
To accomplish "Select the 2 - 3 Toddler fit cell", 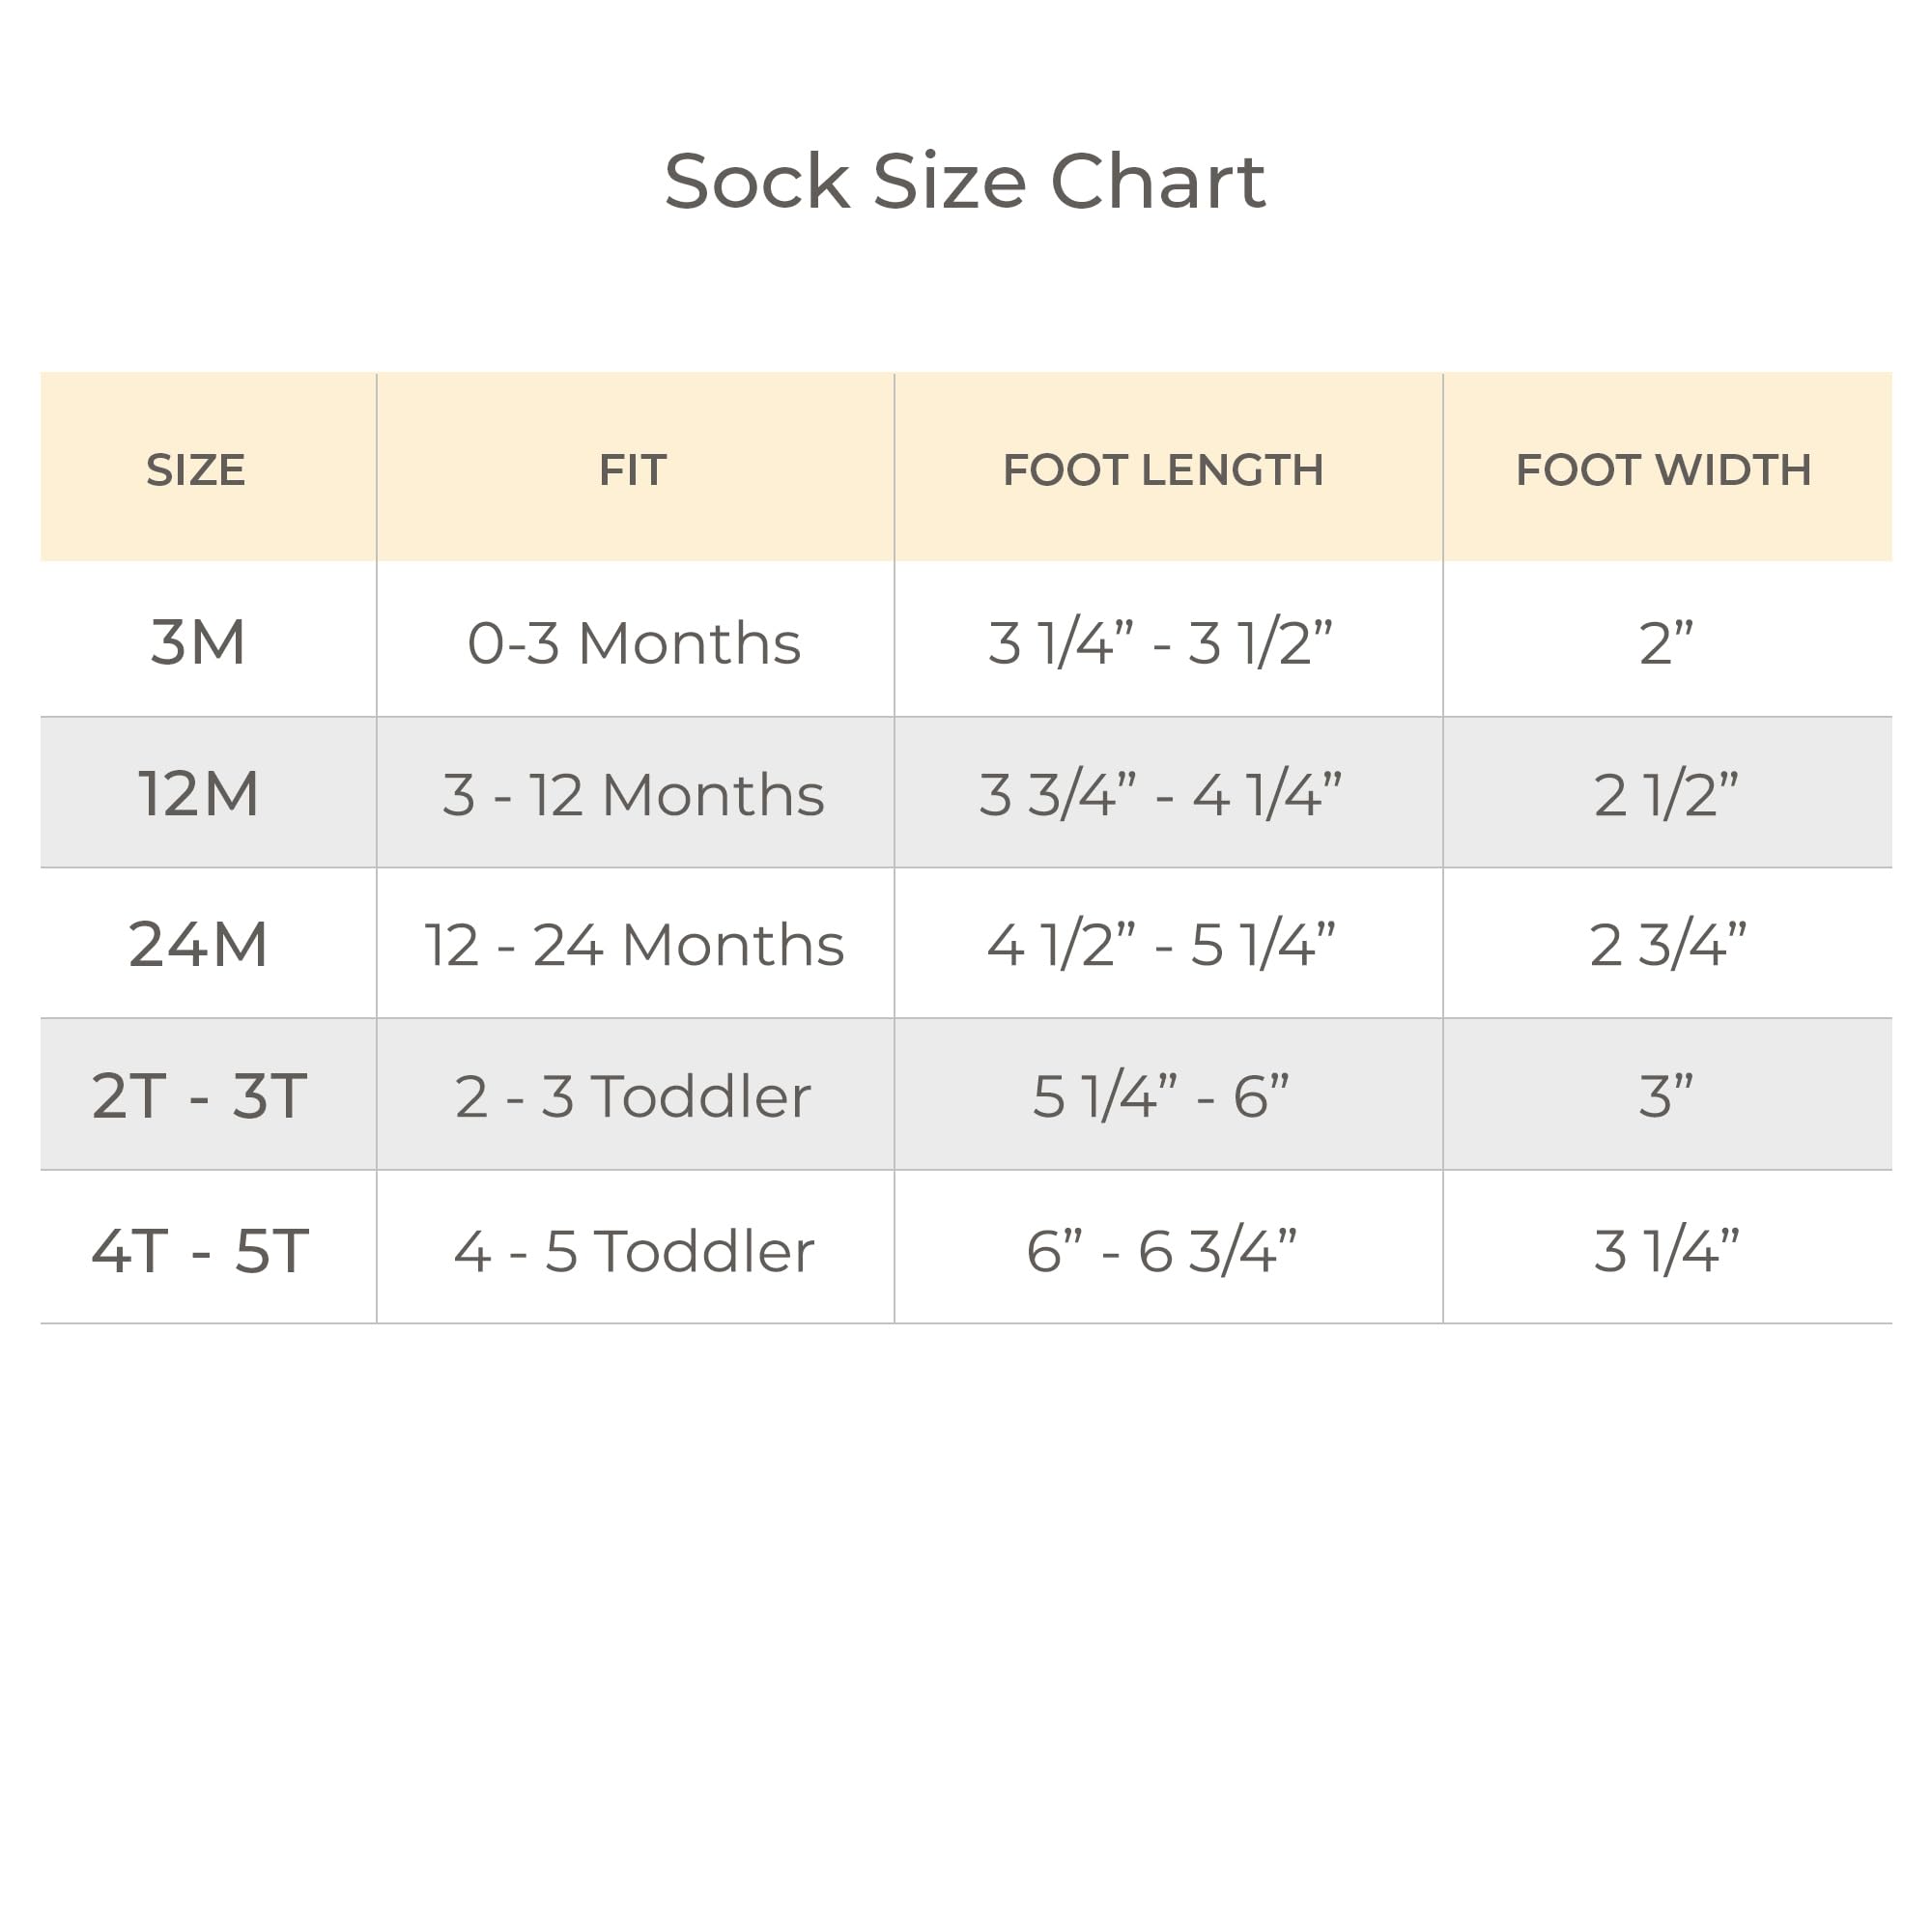I will (x=633, y=1096).
